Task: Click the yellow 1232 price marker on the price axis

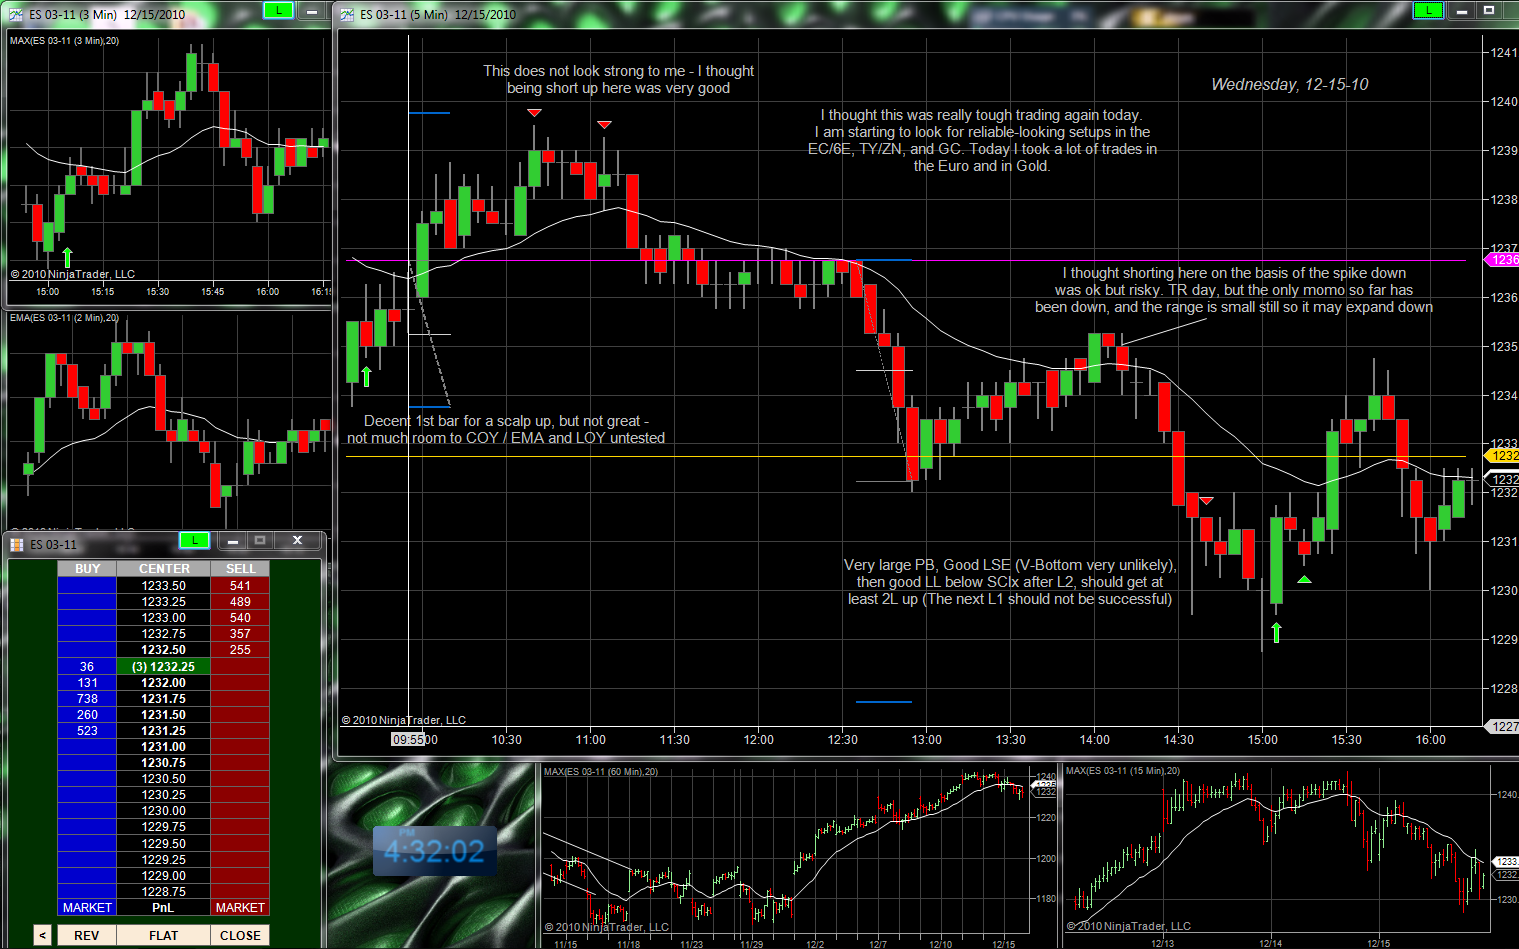Action: click(x=1504, y=456)
